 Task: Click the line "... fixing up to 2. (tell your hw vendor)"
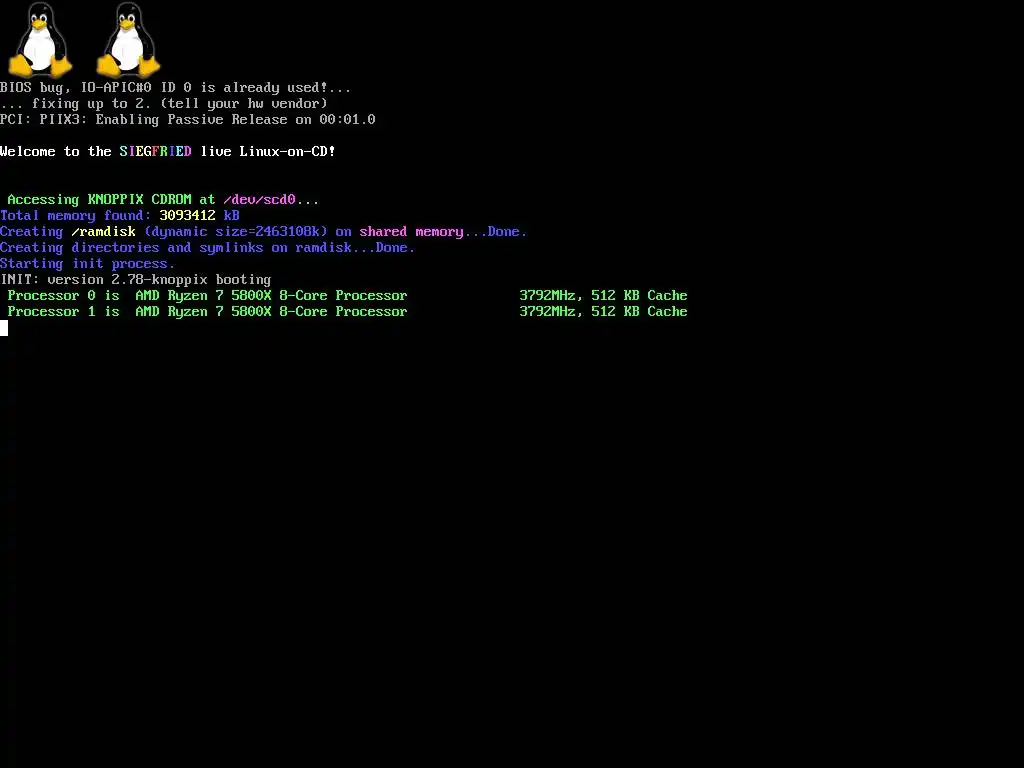(164, 103)
